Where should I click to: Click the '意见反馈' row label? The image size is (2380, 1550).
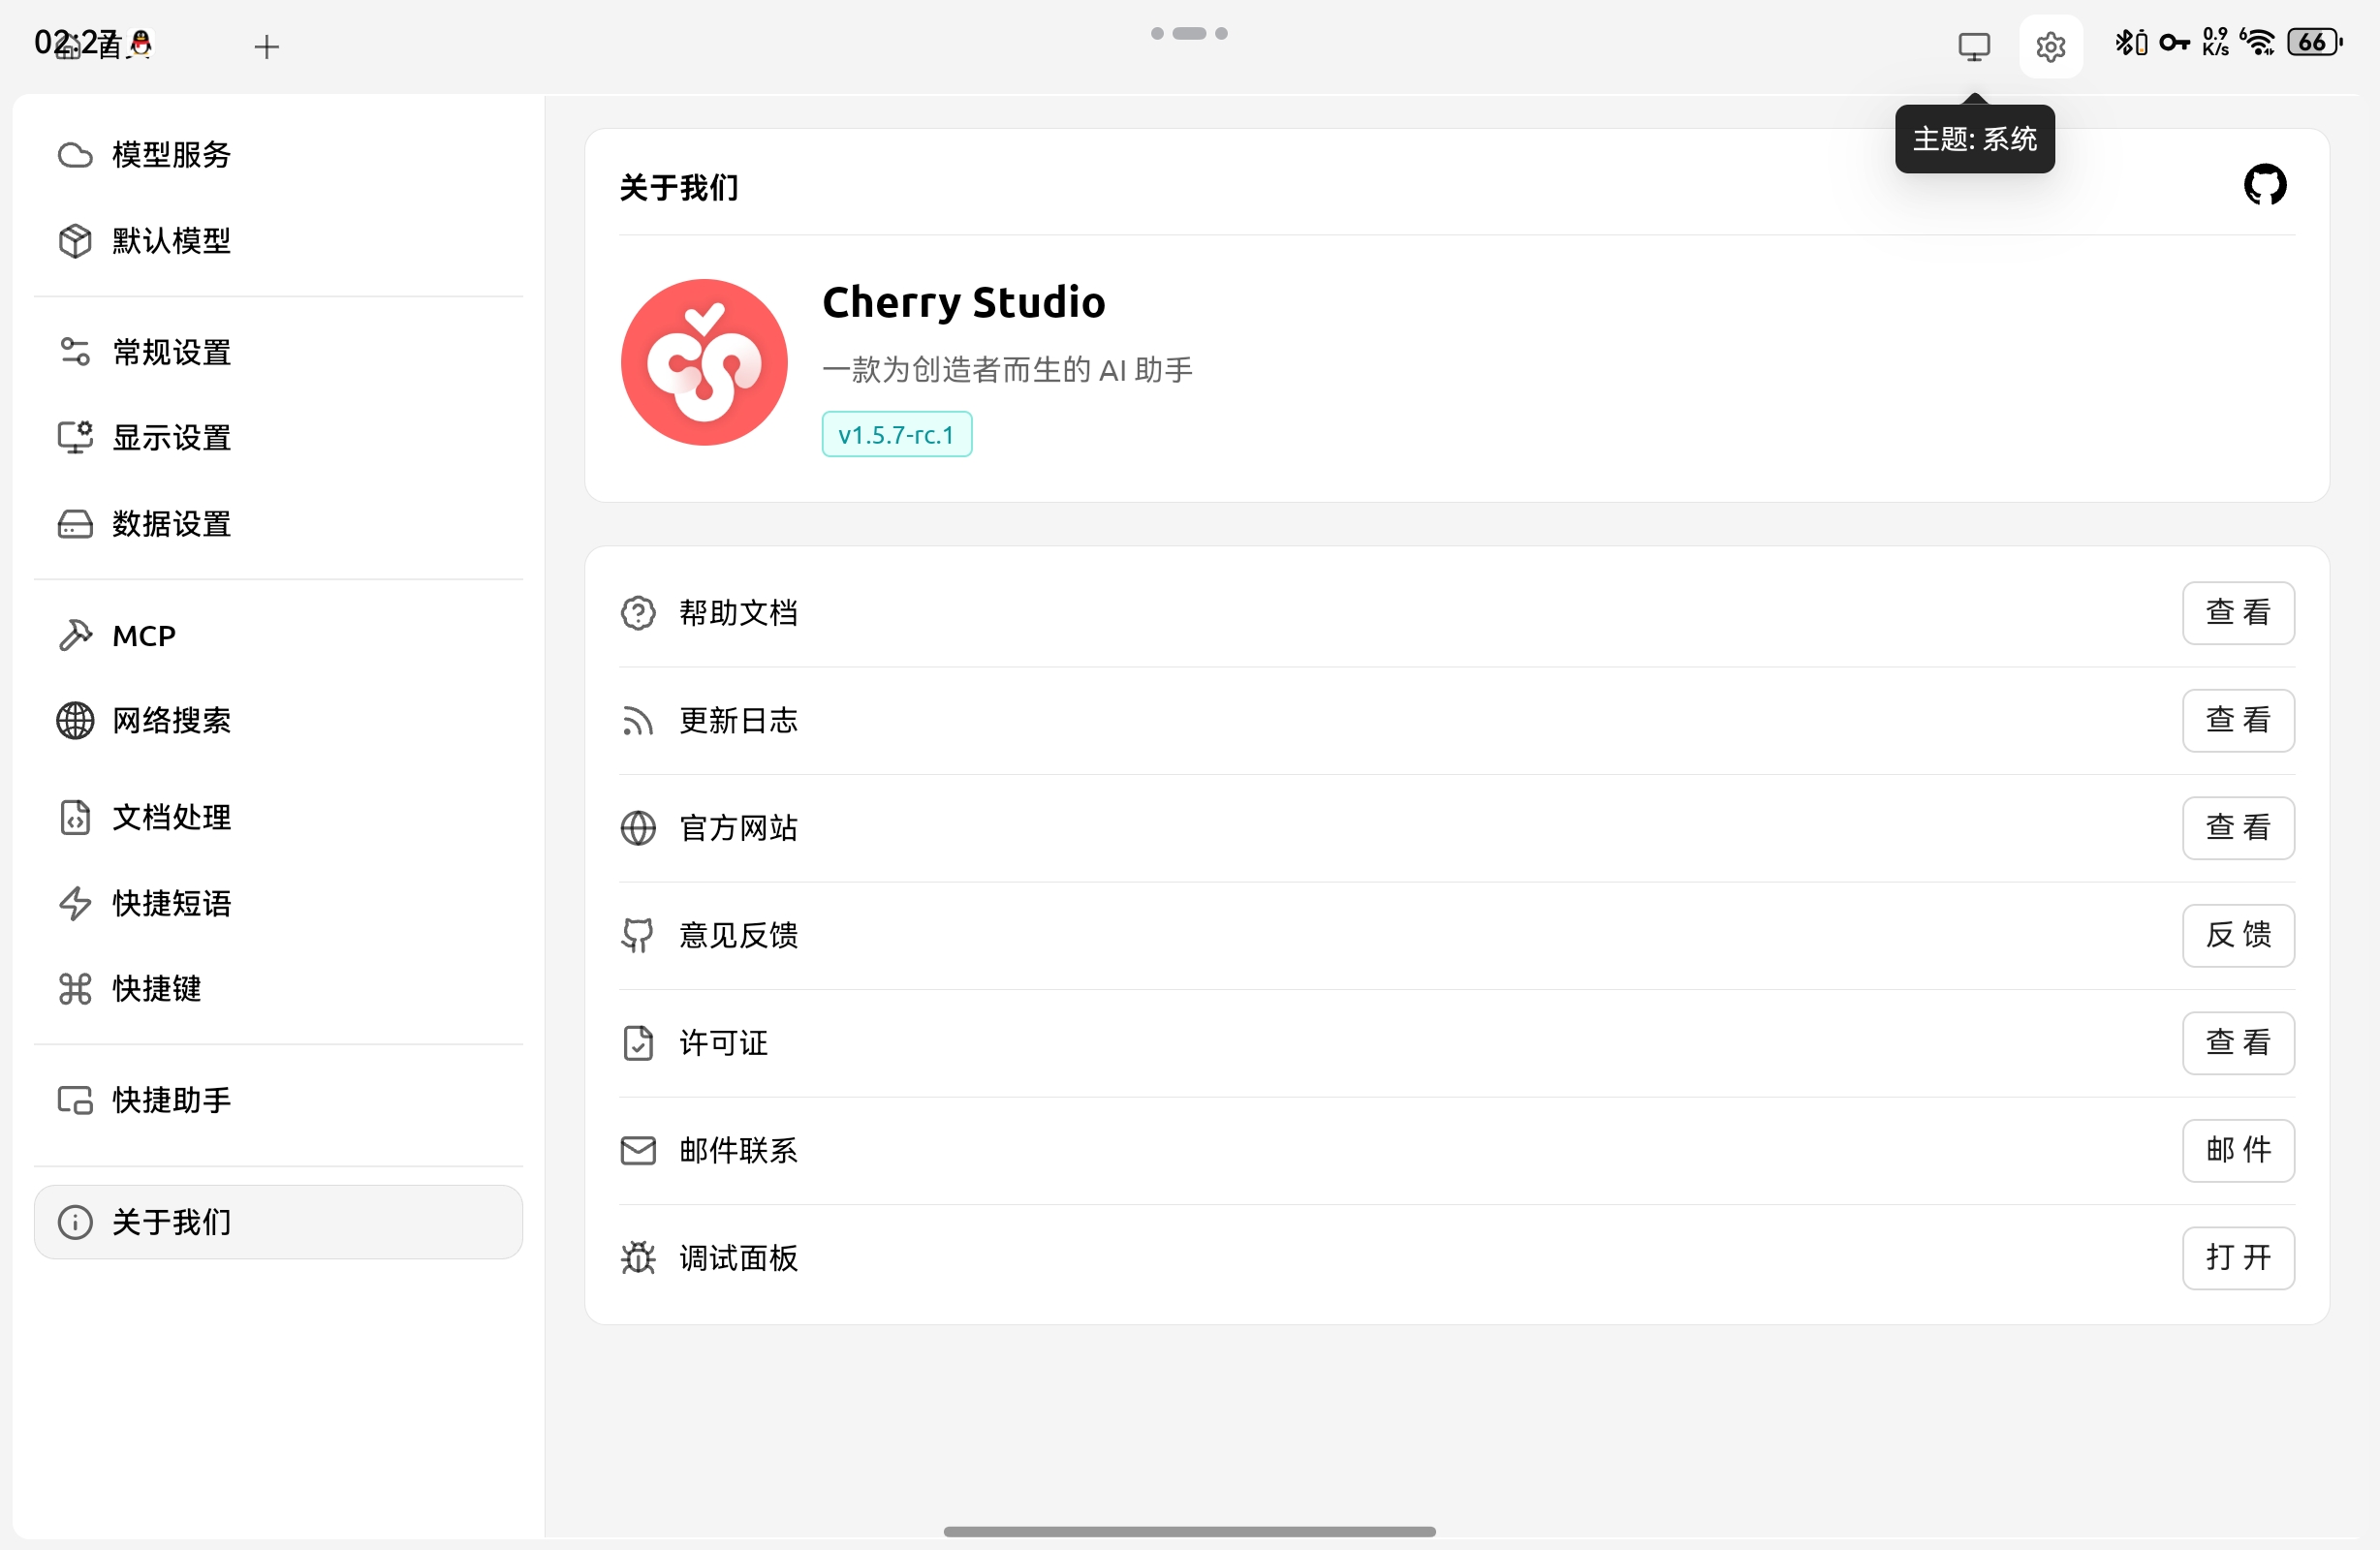[738, 935]
